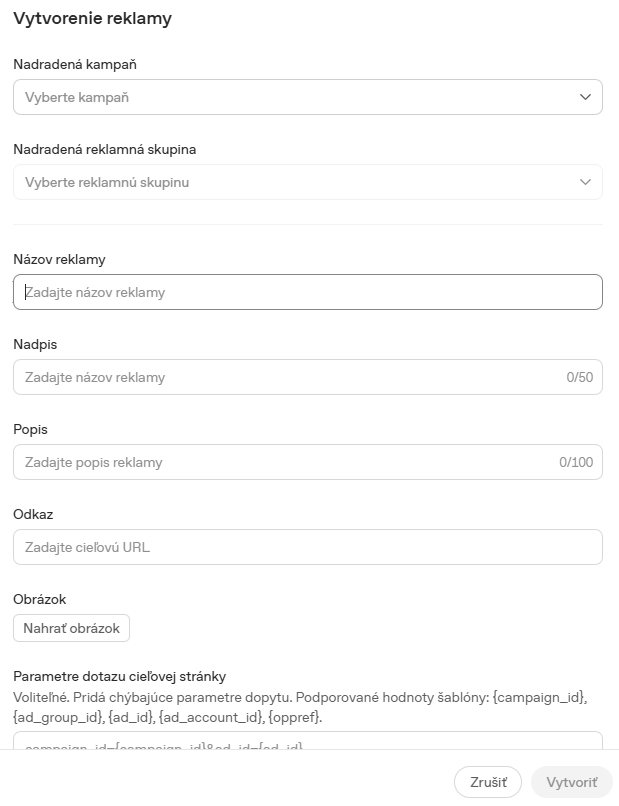Click the Odkaz field label
This screenshot has width=619, height=806.
click(x=33, y=515)
